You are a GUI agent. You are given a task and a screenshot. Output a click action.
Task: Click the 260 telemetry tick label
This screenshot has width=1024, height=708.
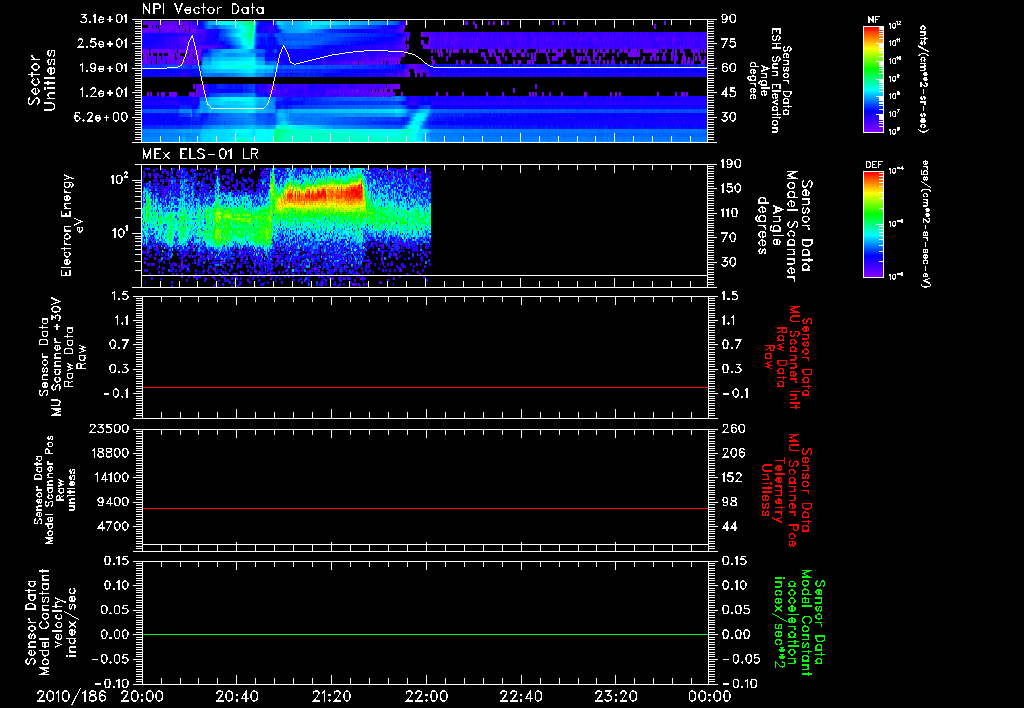click(x=732, y=428)
